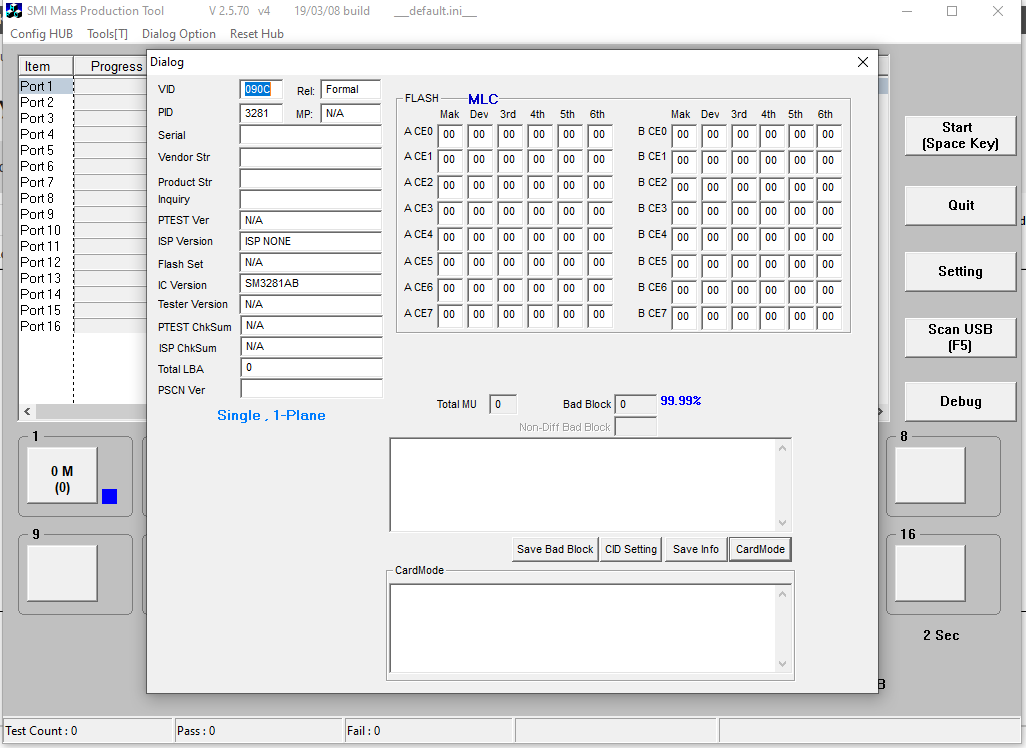The image size is (1026, 748).
Task: Click port list right scroll arrow
Action: point(881,412)
